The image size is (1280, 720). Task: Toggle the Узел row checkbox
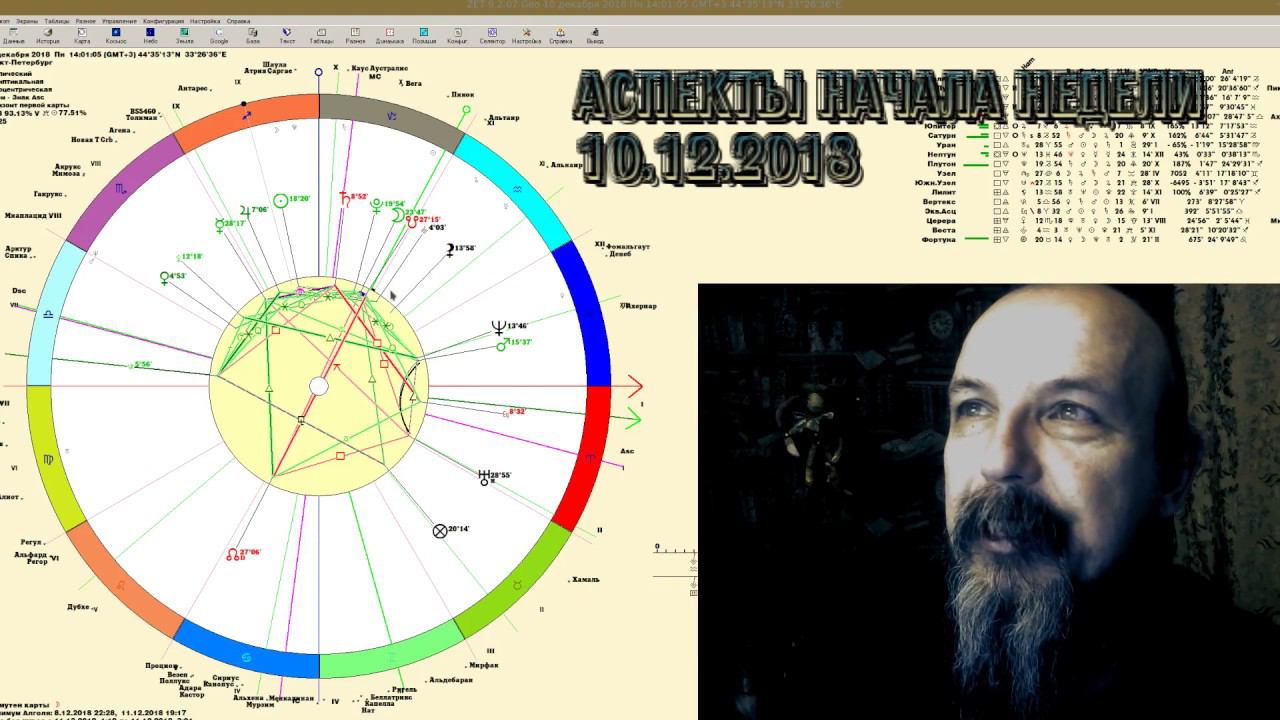point(996,174)
